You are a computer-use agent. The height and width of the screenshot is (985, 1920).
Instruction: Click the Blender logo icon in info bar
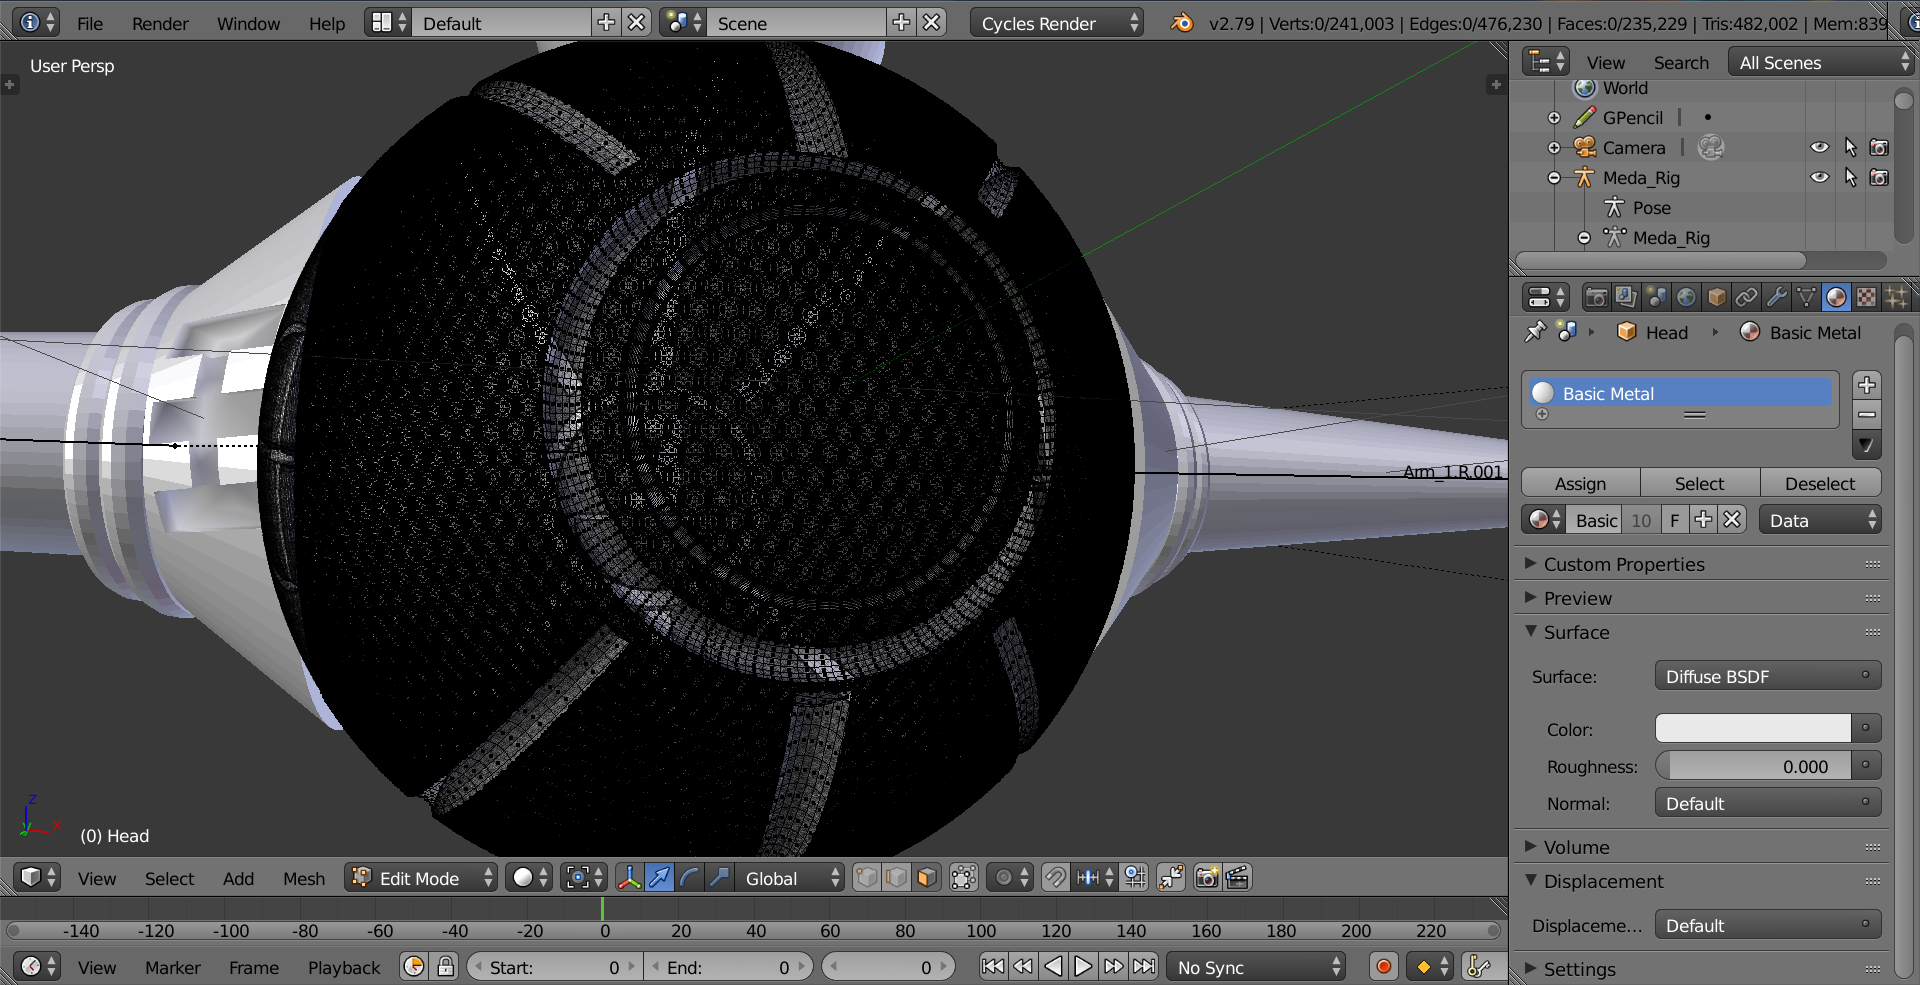coord(1182,23)
